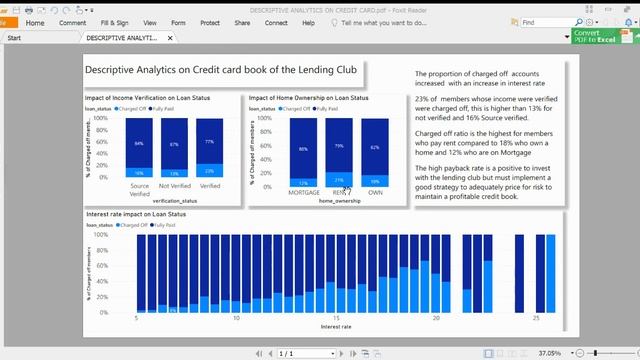Viewport: 640px width, 360px height.
Task: Click the 'Not Verified' axis label
Action: [x=175, y=186]
